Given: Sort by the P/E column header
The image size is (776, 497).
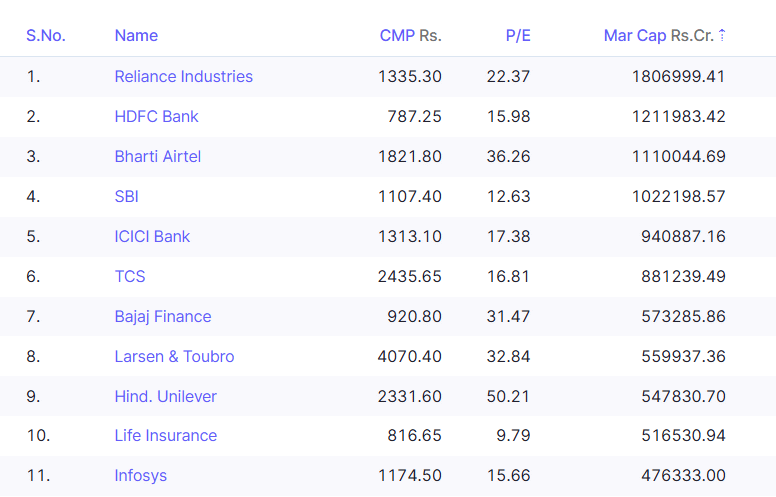Looking at the screenshot, I should coord(518,36).
